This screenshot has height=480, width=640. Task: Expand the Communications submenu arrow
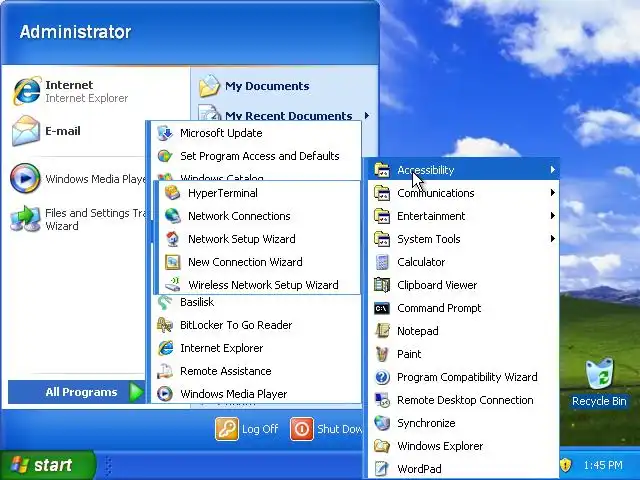click(552, 192)
